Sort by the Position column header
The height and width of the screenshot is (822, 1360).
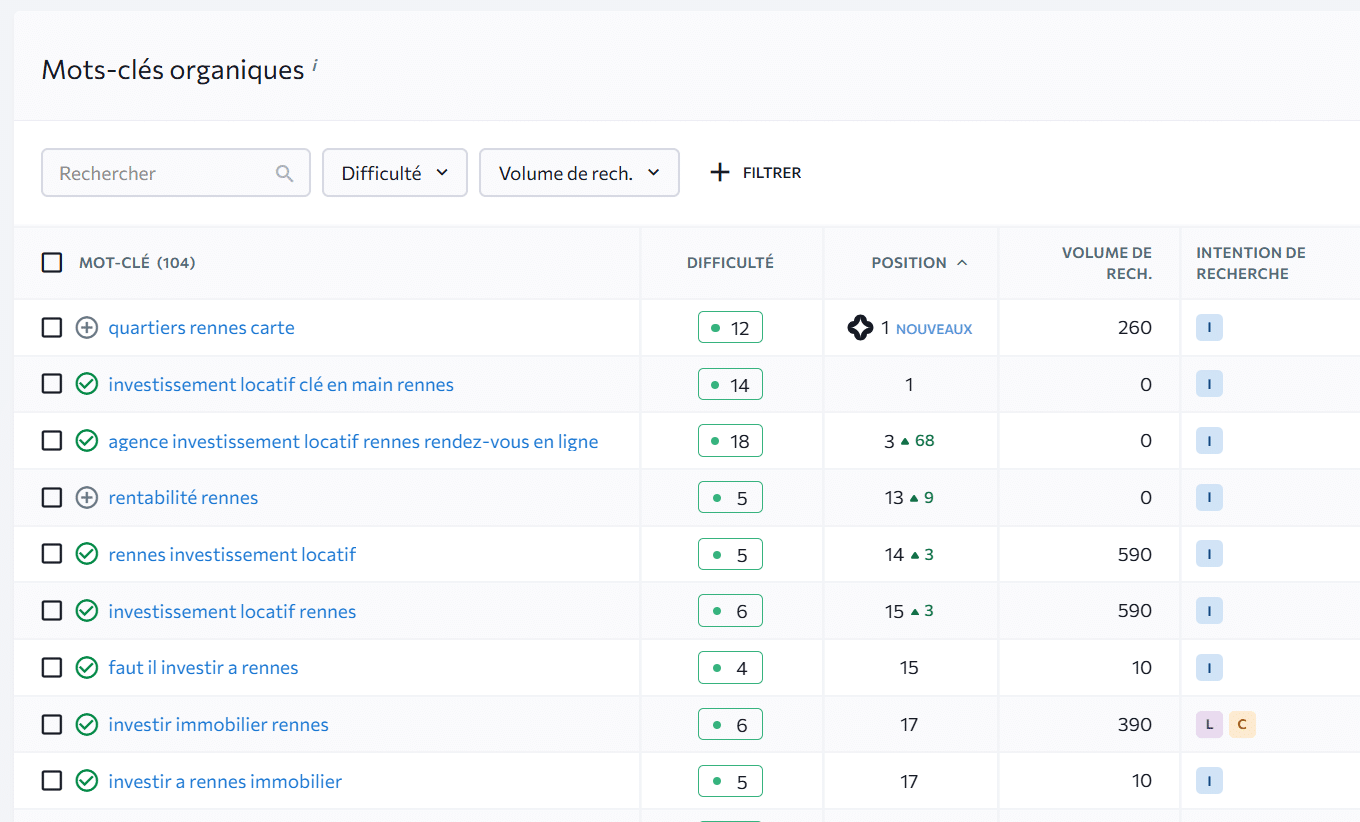pyautogui.click(x=909, y=263)
